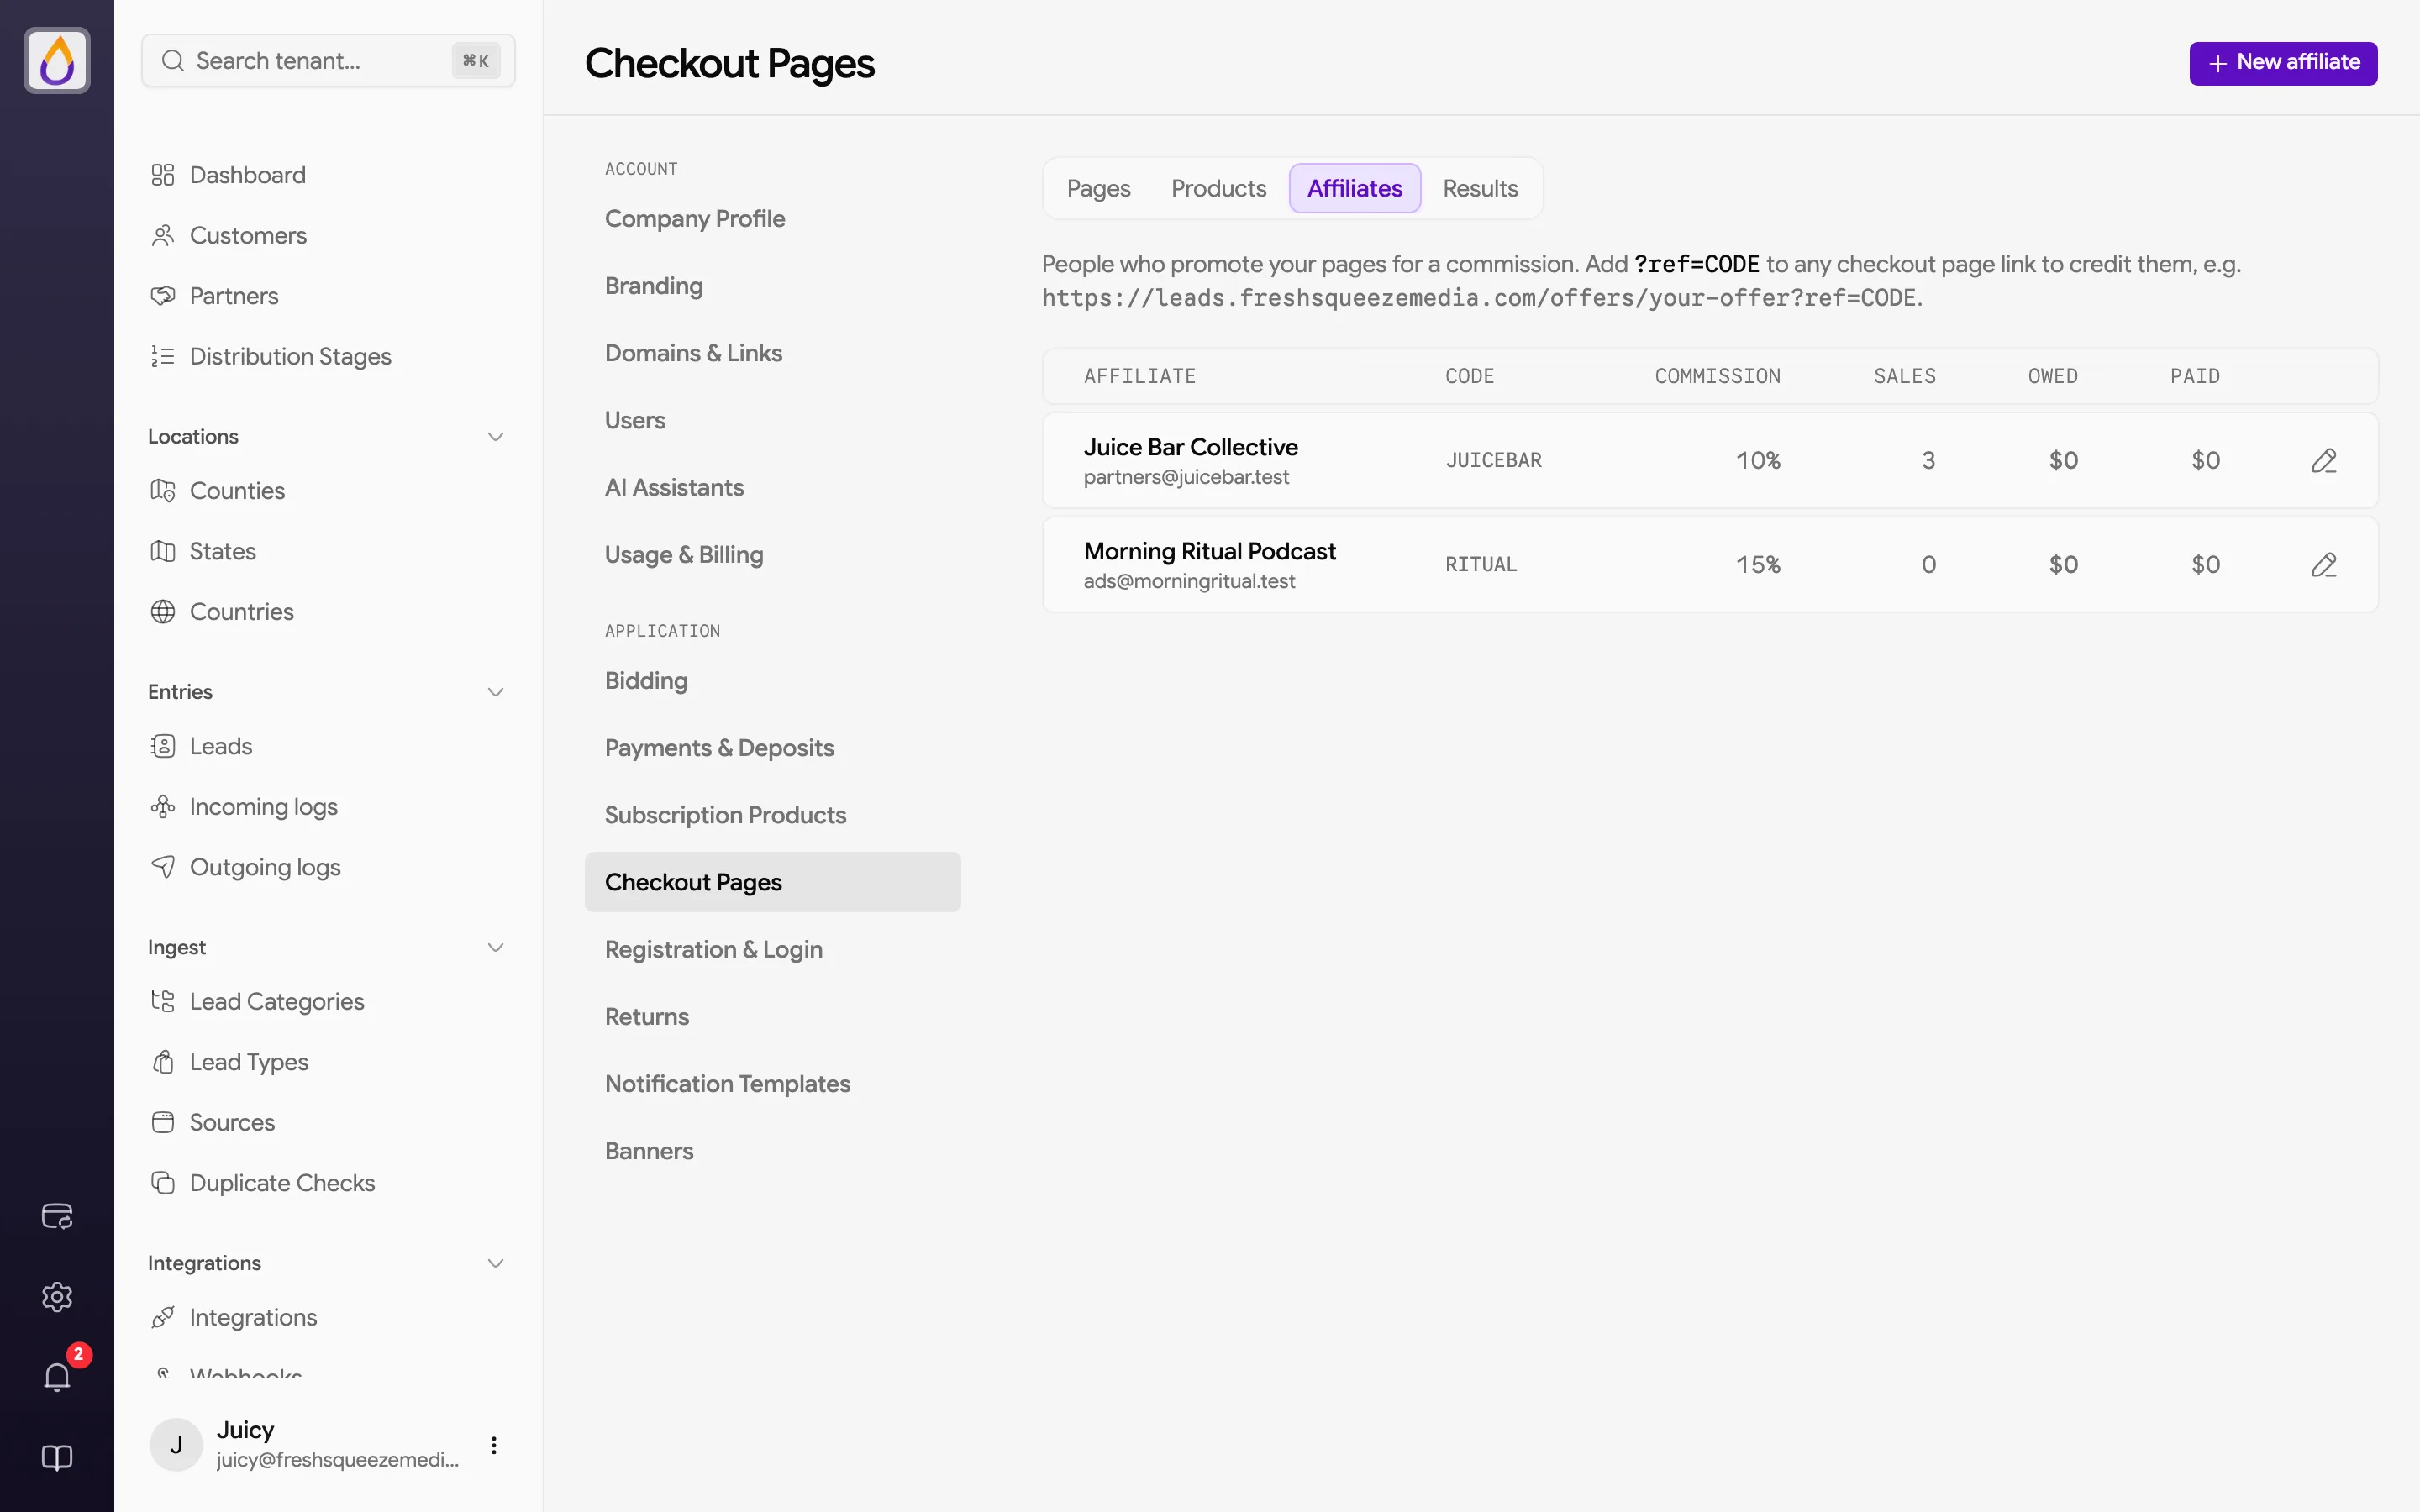
Task: Click the Partners handshake icon
Action: pyautogui.click(x=163, y=296)
